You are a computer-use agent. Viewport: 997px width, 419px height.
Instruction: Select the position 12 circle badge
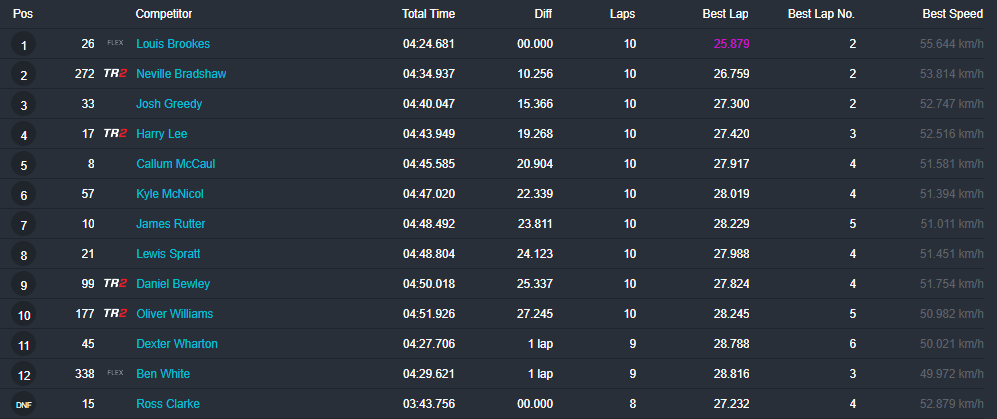point(24,375)
